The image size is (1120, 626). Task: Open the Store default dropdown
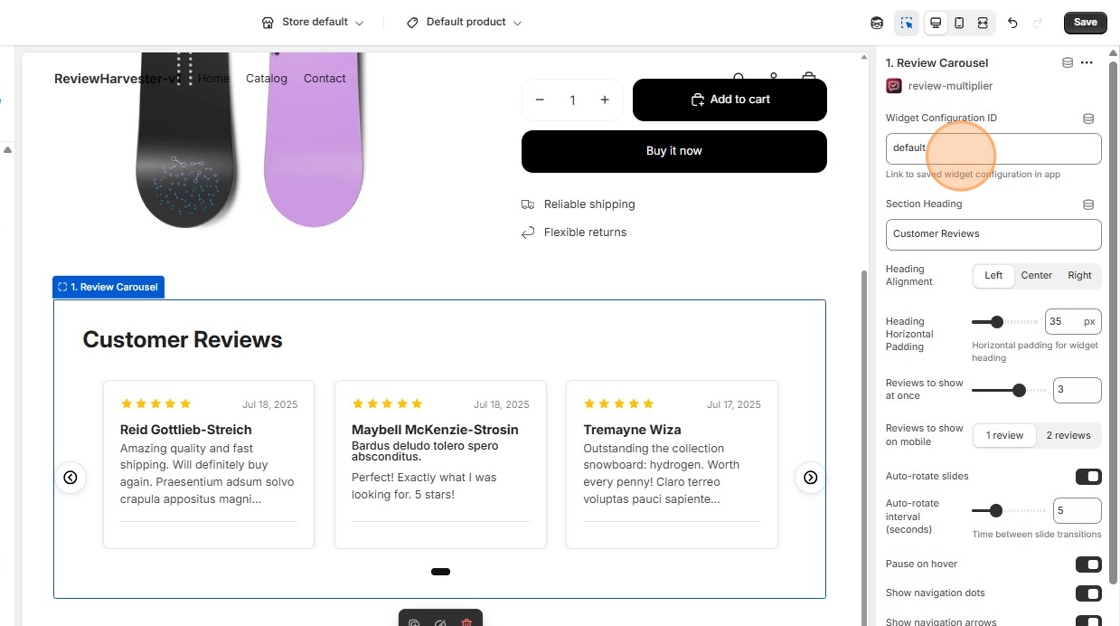(x=313, y=21)
